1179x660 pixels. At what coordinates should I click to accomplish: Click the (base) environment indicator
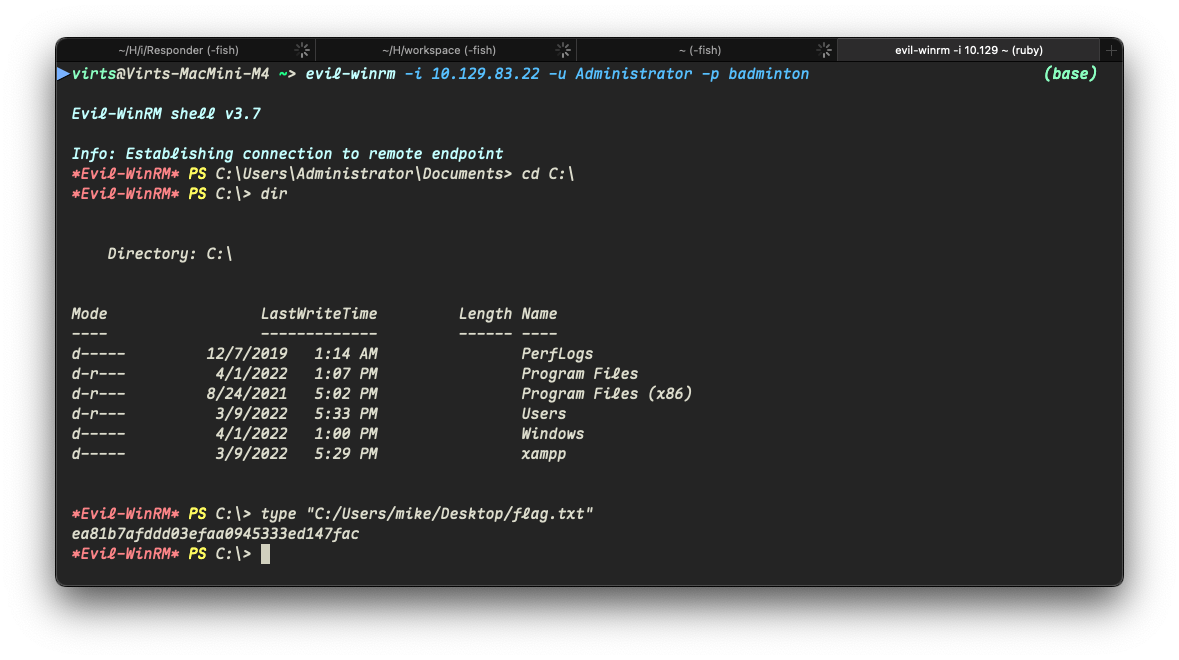point(1070,74)
